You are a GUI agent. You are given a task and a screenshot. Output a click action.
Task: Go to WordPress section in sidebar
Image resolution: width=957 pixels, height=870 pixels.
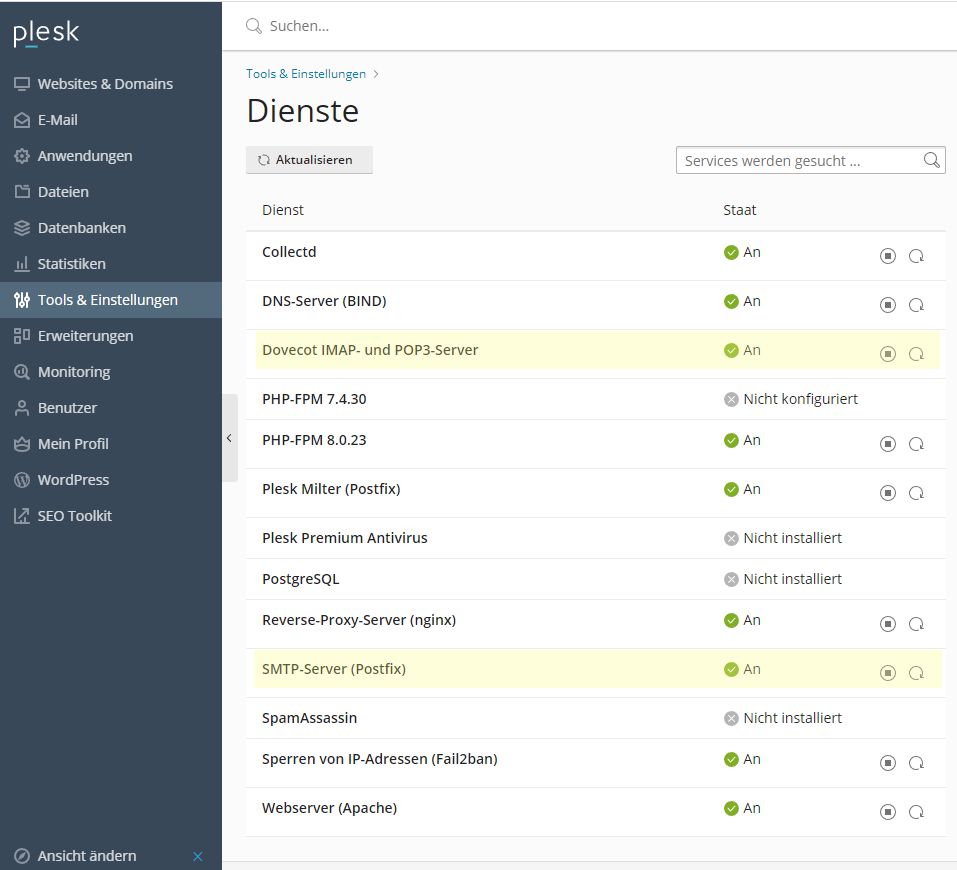click(73, 480)
